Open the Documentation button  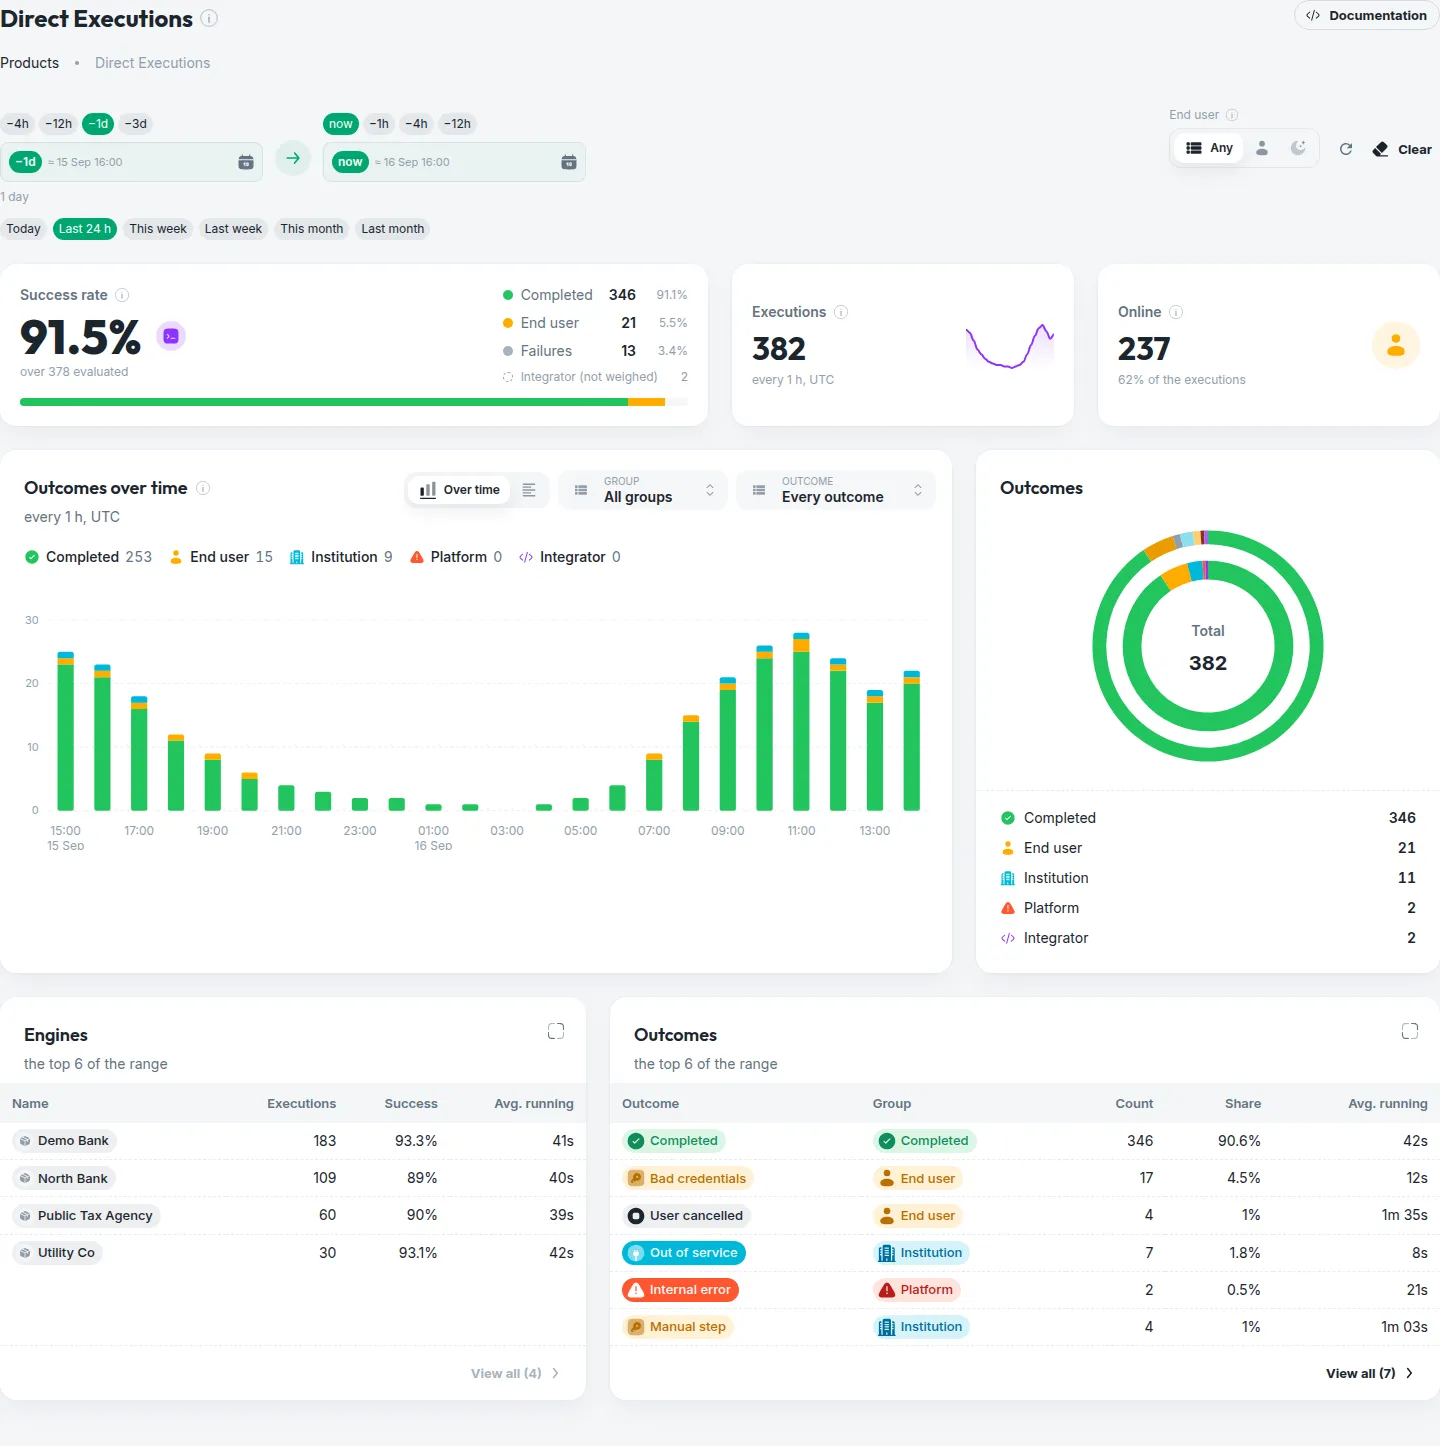pyautogui.click(x=1366, y=16)
